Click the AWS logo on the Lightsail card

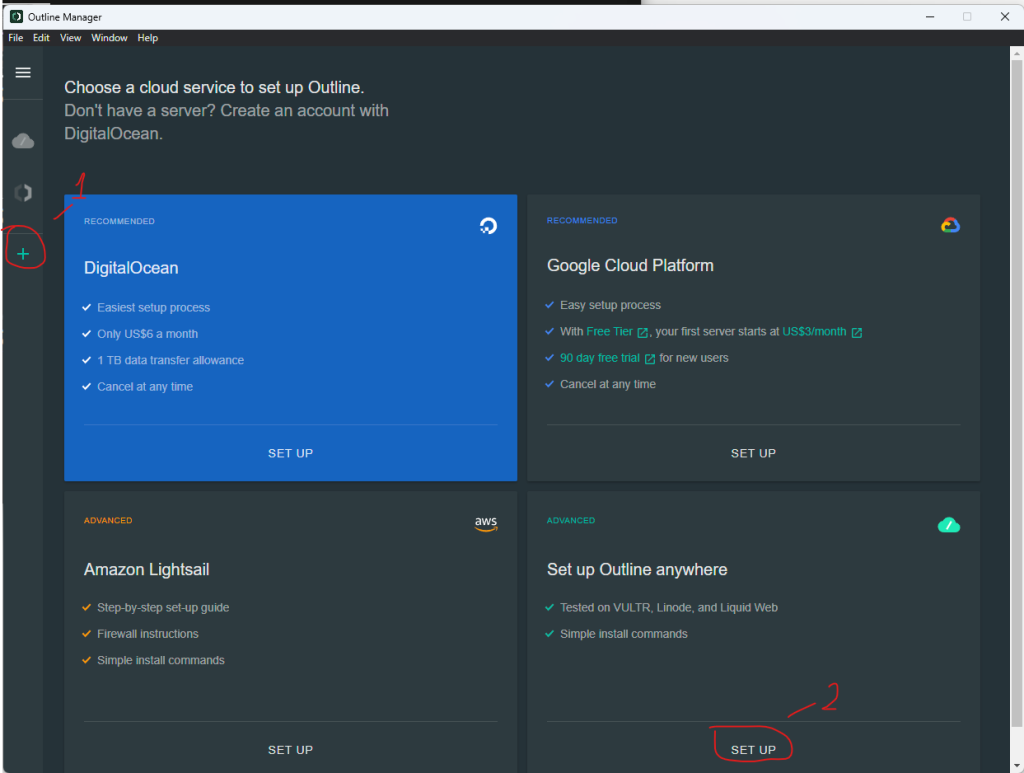(x=486, y=524)
